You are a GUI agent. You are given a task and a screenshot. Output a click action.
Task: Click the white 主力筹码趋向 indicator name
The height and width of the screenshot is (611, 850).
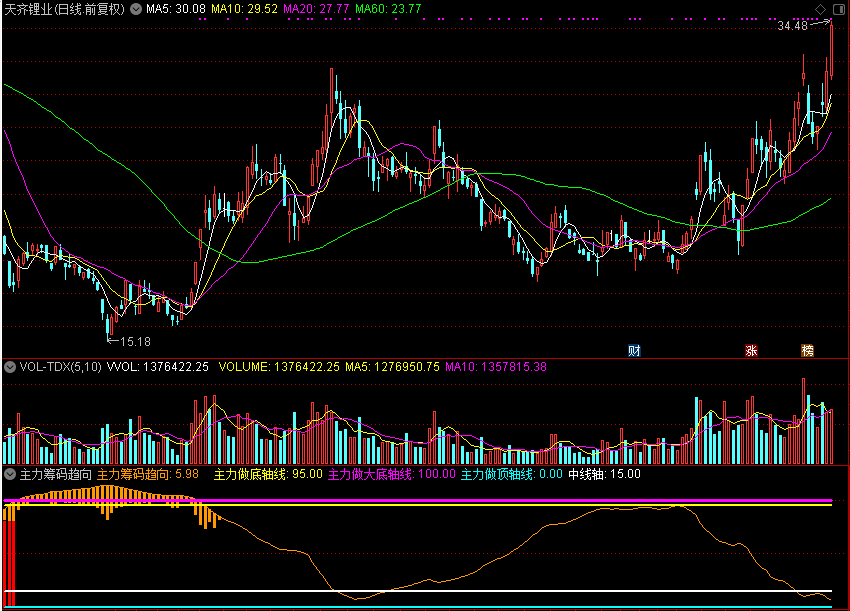coord(56,474)
